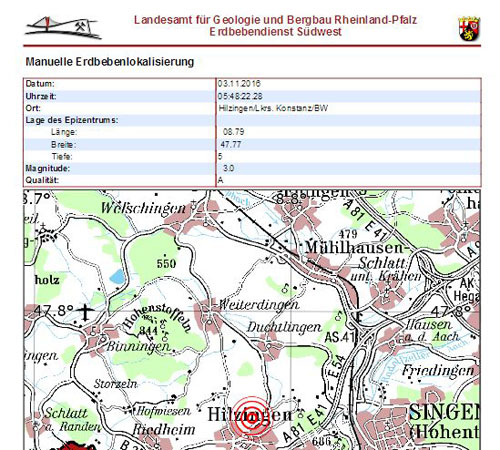
Task: Click the 'Ort:' row label
Action: tap(33, 108)
